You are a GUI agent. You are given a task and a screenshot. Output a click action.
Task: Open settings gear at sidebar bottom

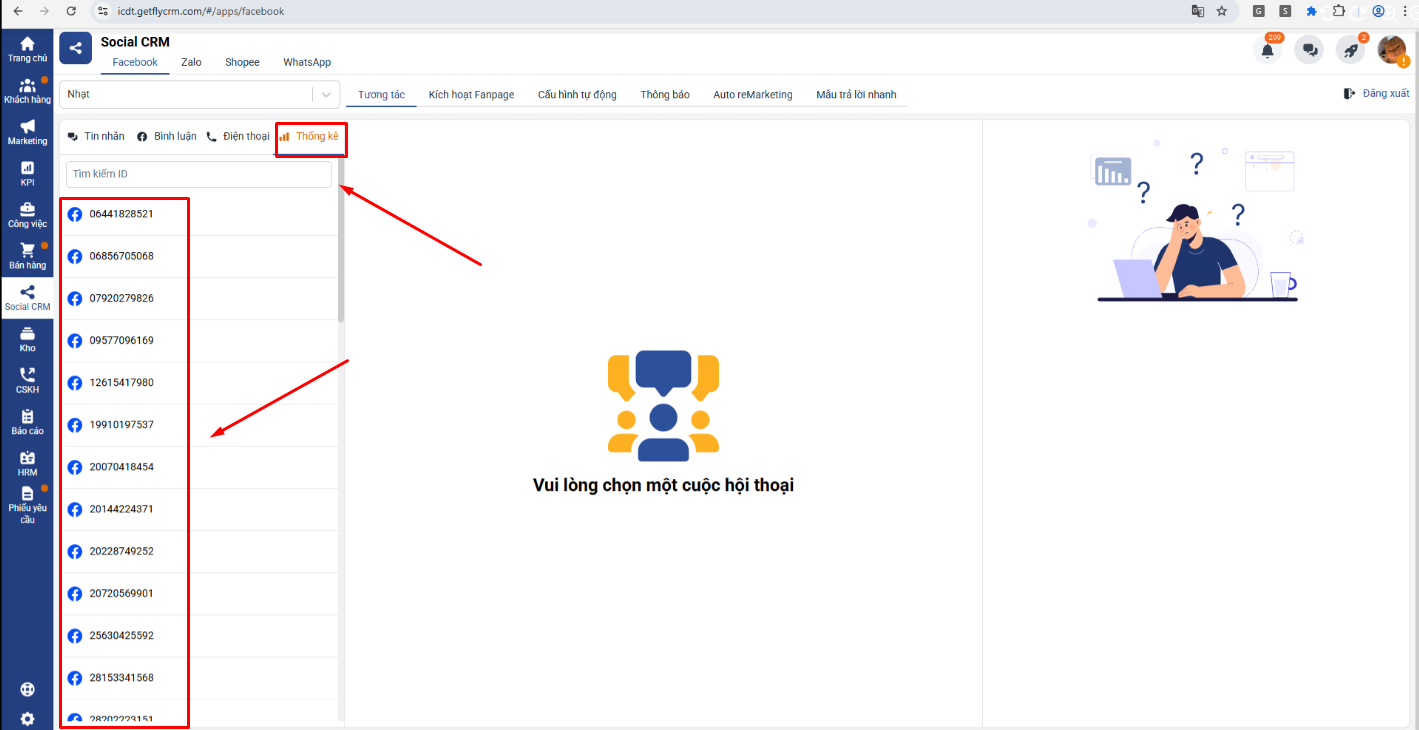tap(27, 718)
